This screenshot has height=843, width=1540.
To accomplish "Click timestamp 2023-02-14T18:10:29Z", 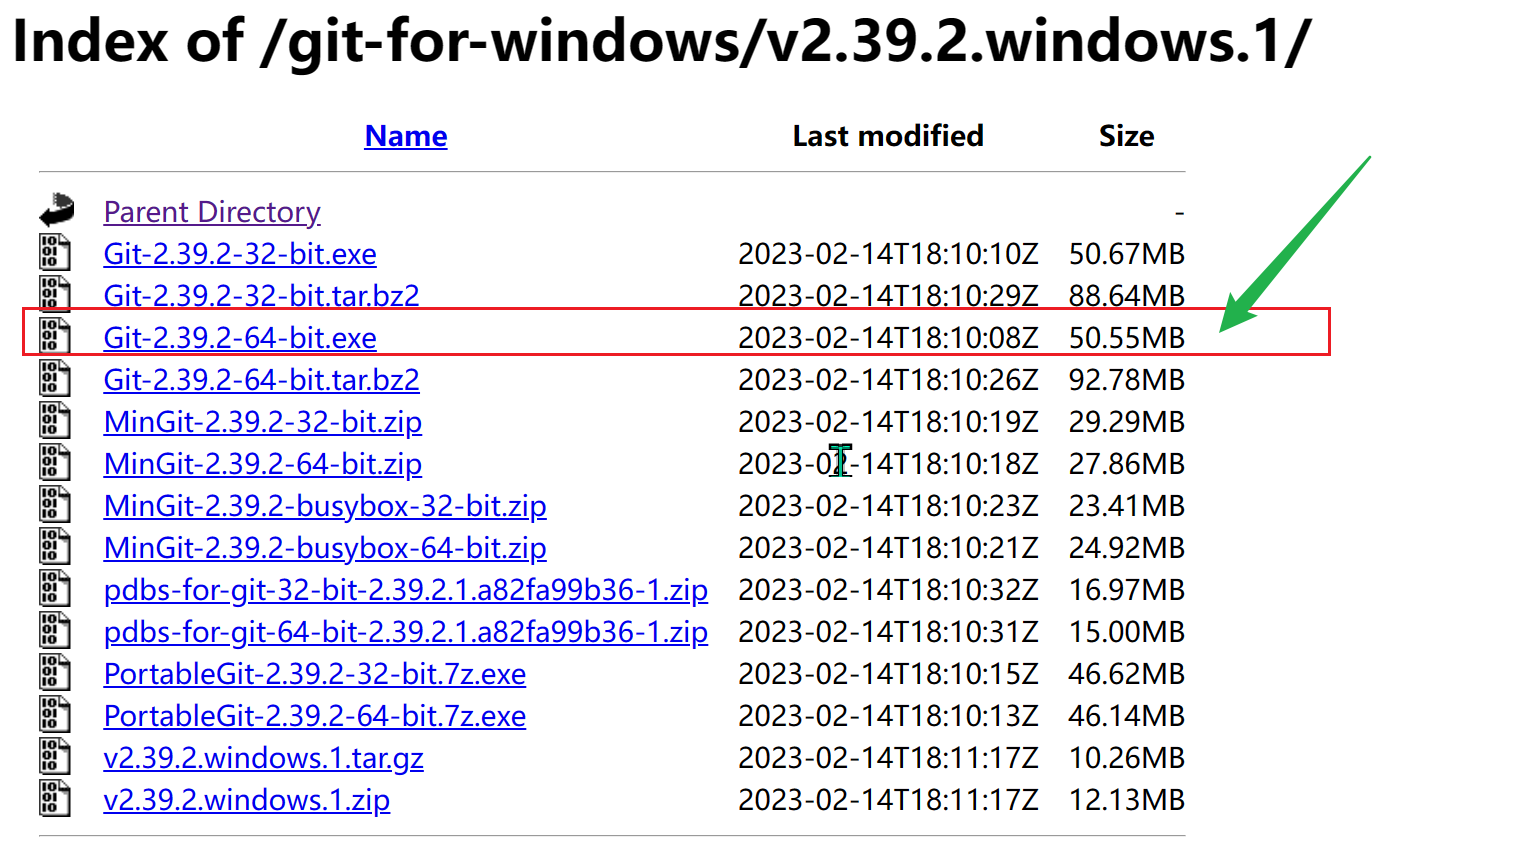I will click(x=888, y=296).
